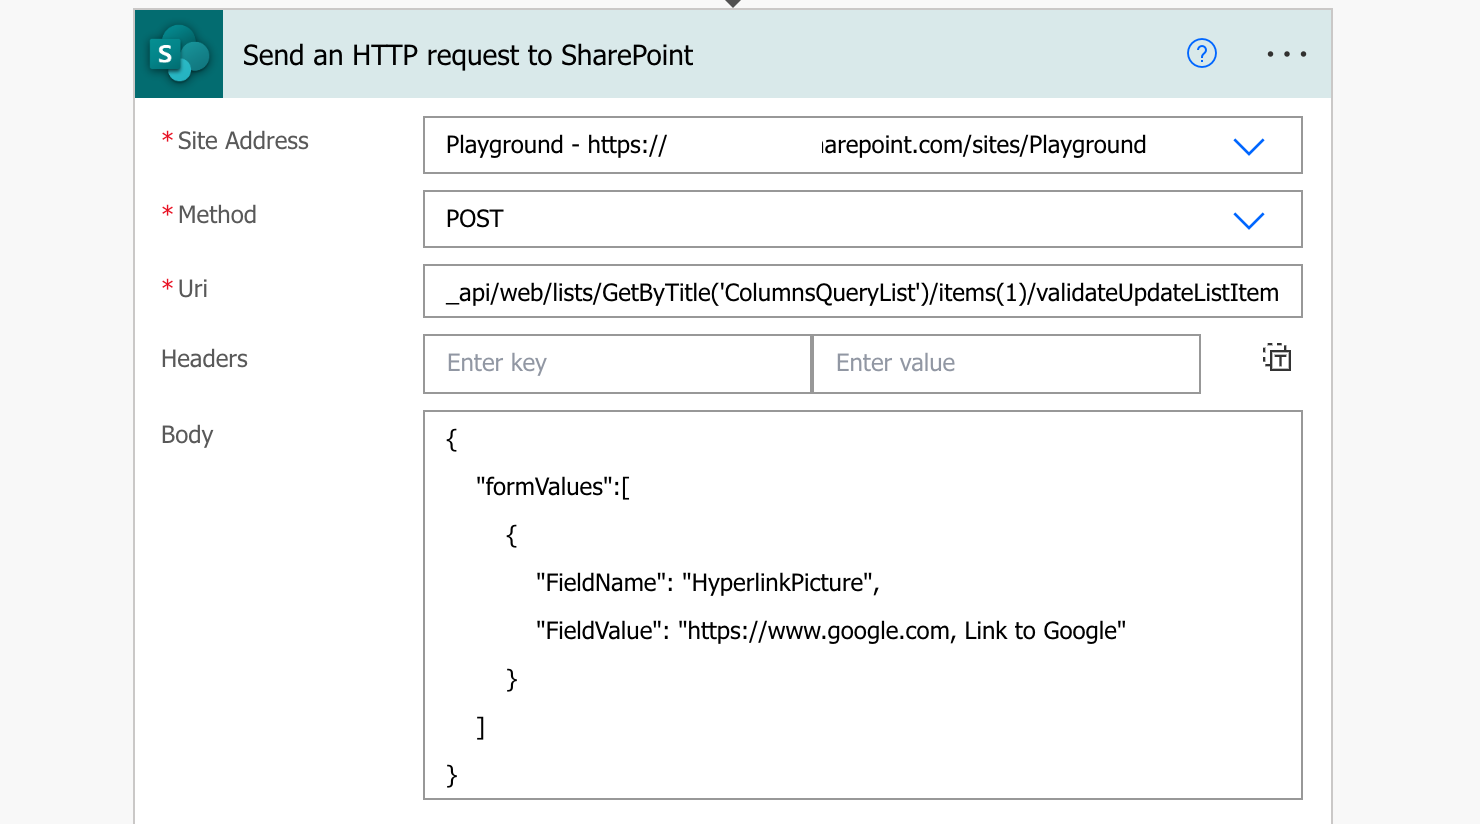This screenshot has width=1480, height=824.
Task: Click the Headers 'Enter value' field
Action: pos(1006,363)
